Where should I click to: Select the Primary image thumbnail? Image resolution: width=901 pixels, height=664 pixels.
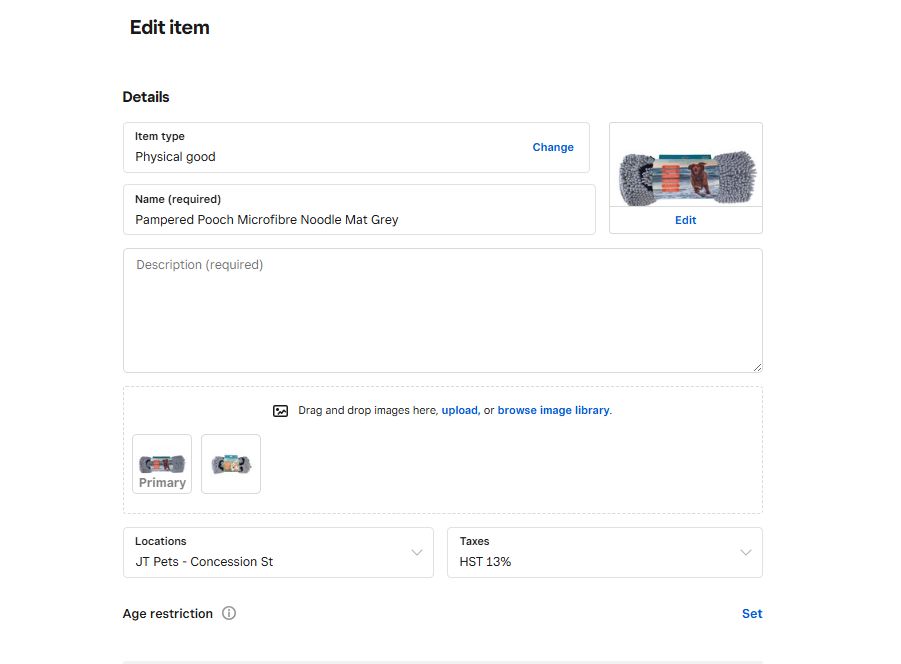pos(162,464)
